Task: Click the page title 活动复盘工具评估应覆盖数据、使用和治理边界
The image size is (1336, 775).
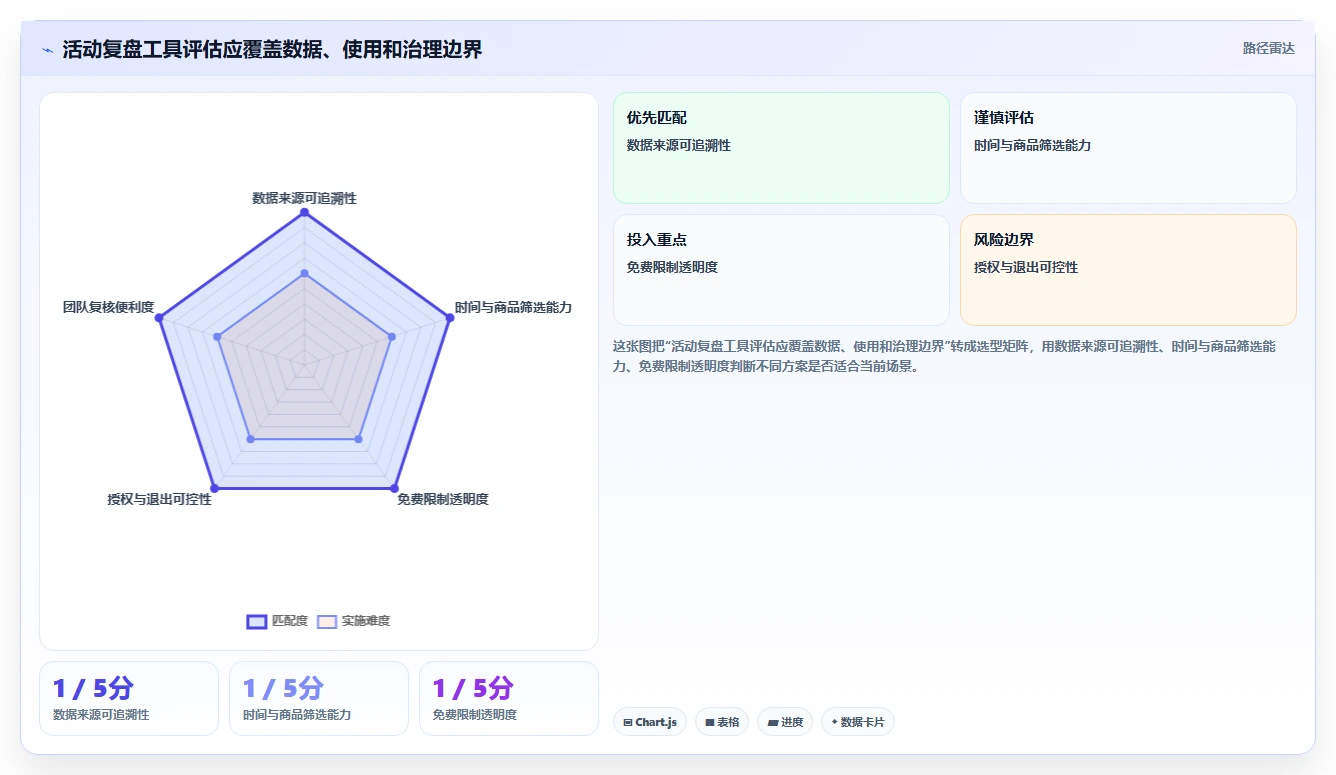Action: pos(272,49)
